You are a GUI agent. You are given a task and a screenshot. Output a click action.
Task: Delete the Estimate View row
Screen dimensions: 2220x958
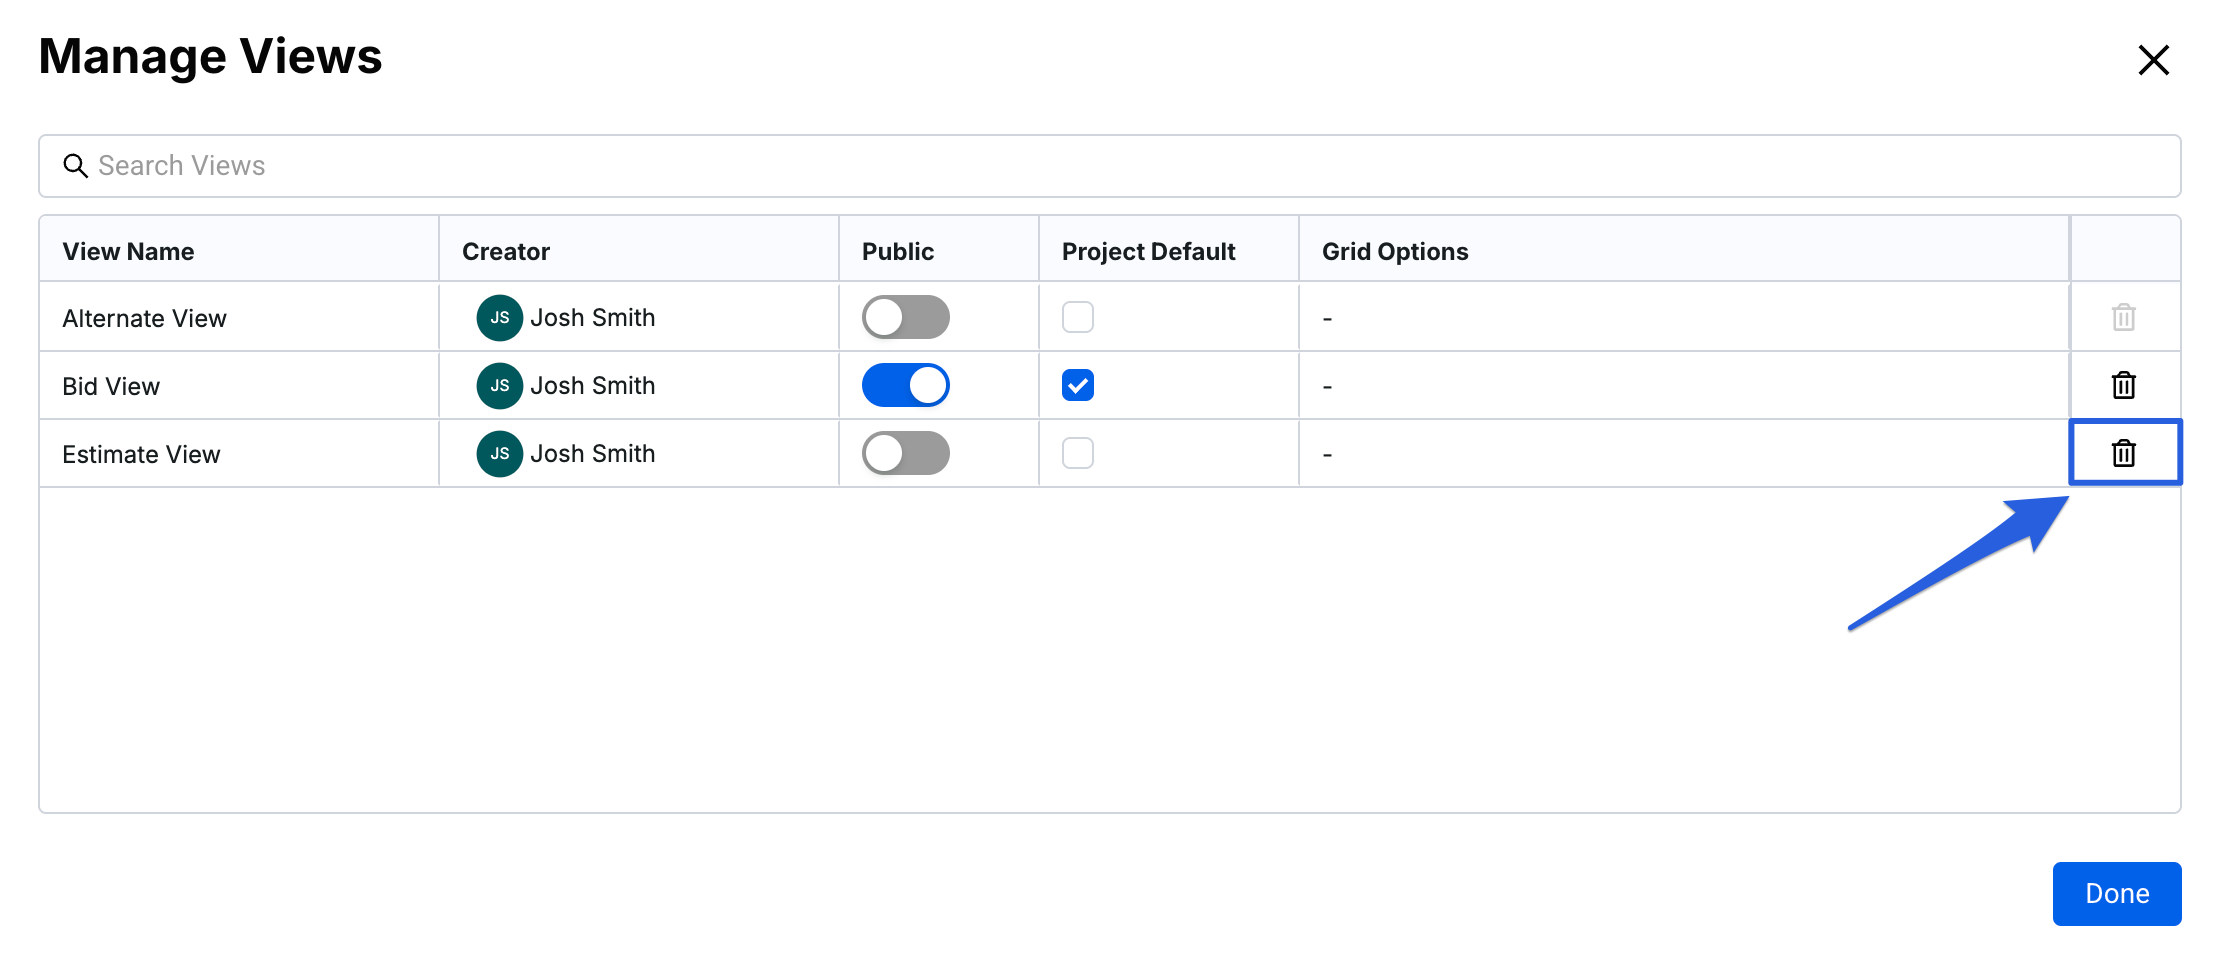click(x=2123, y=453)
